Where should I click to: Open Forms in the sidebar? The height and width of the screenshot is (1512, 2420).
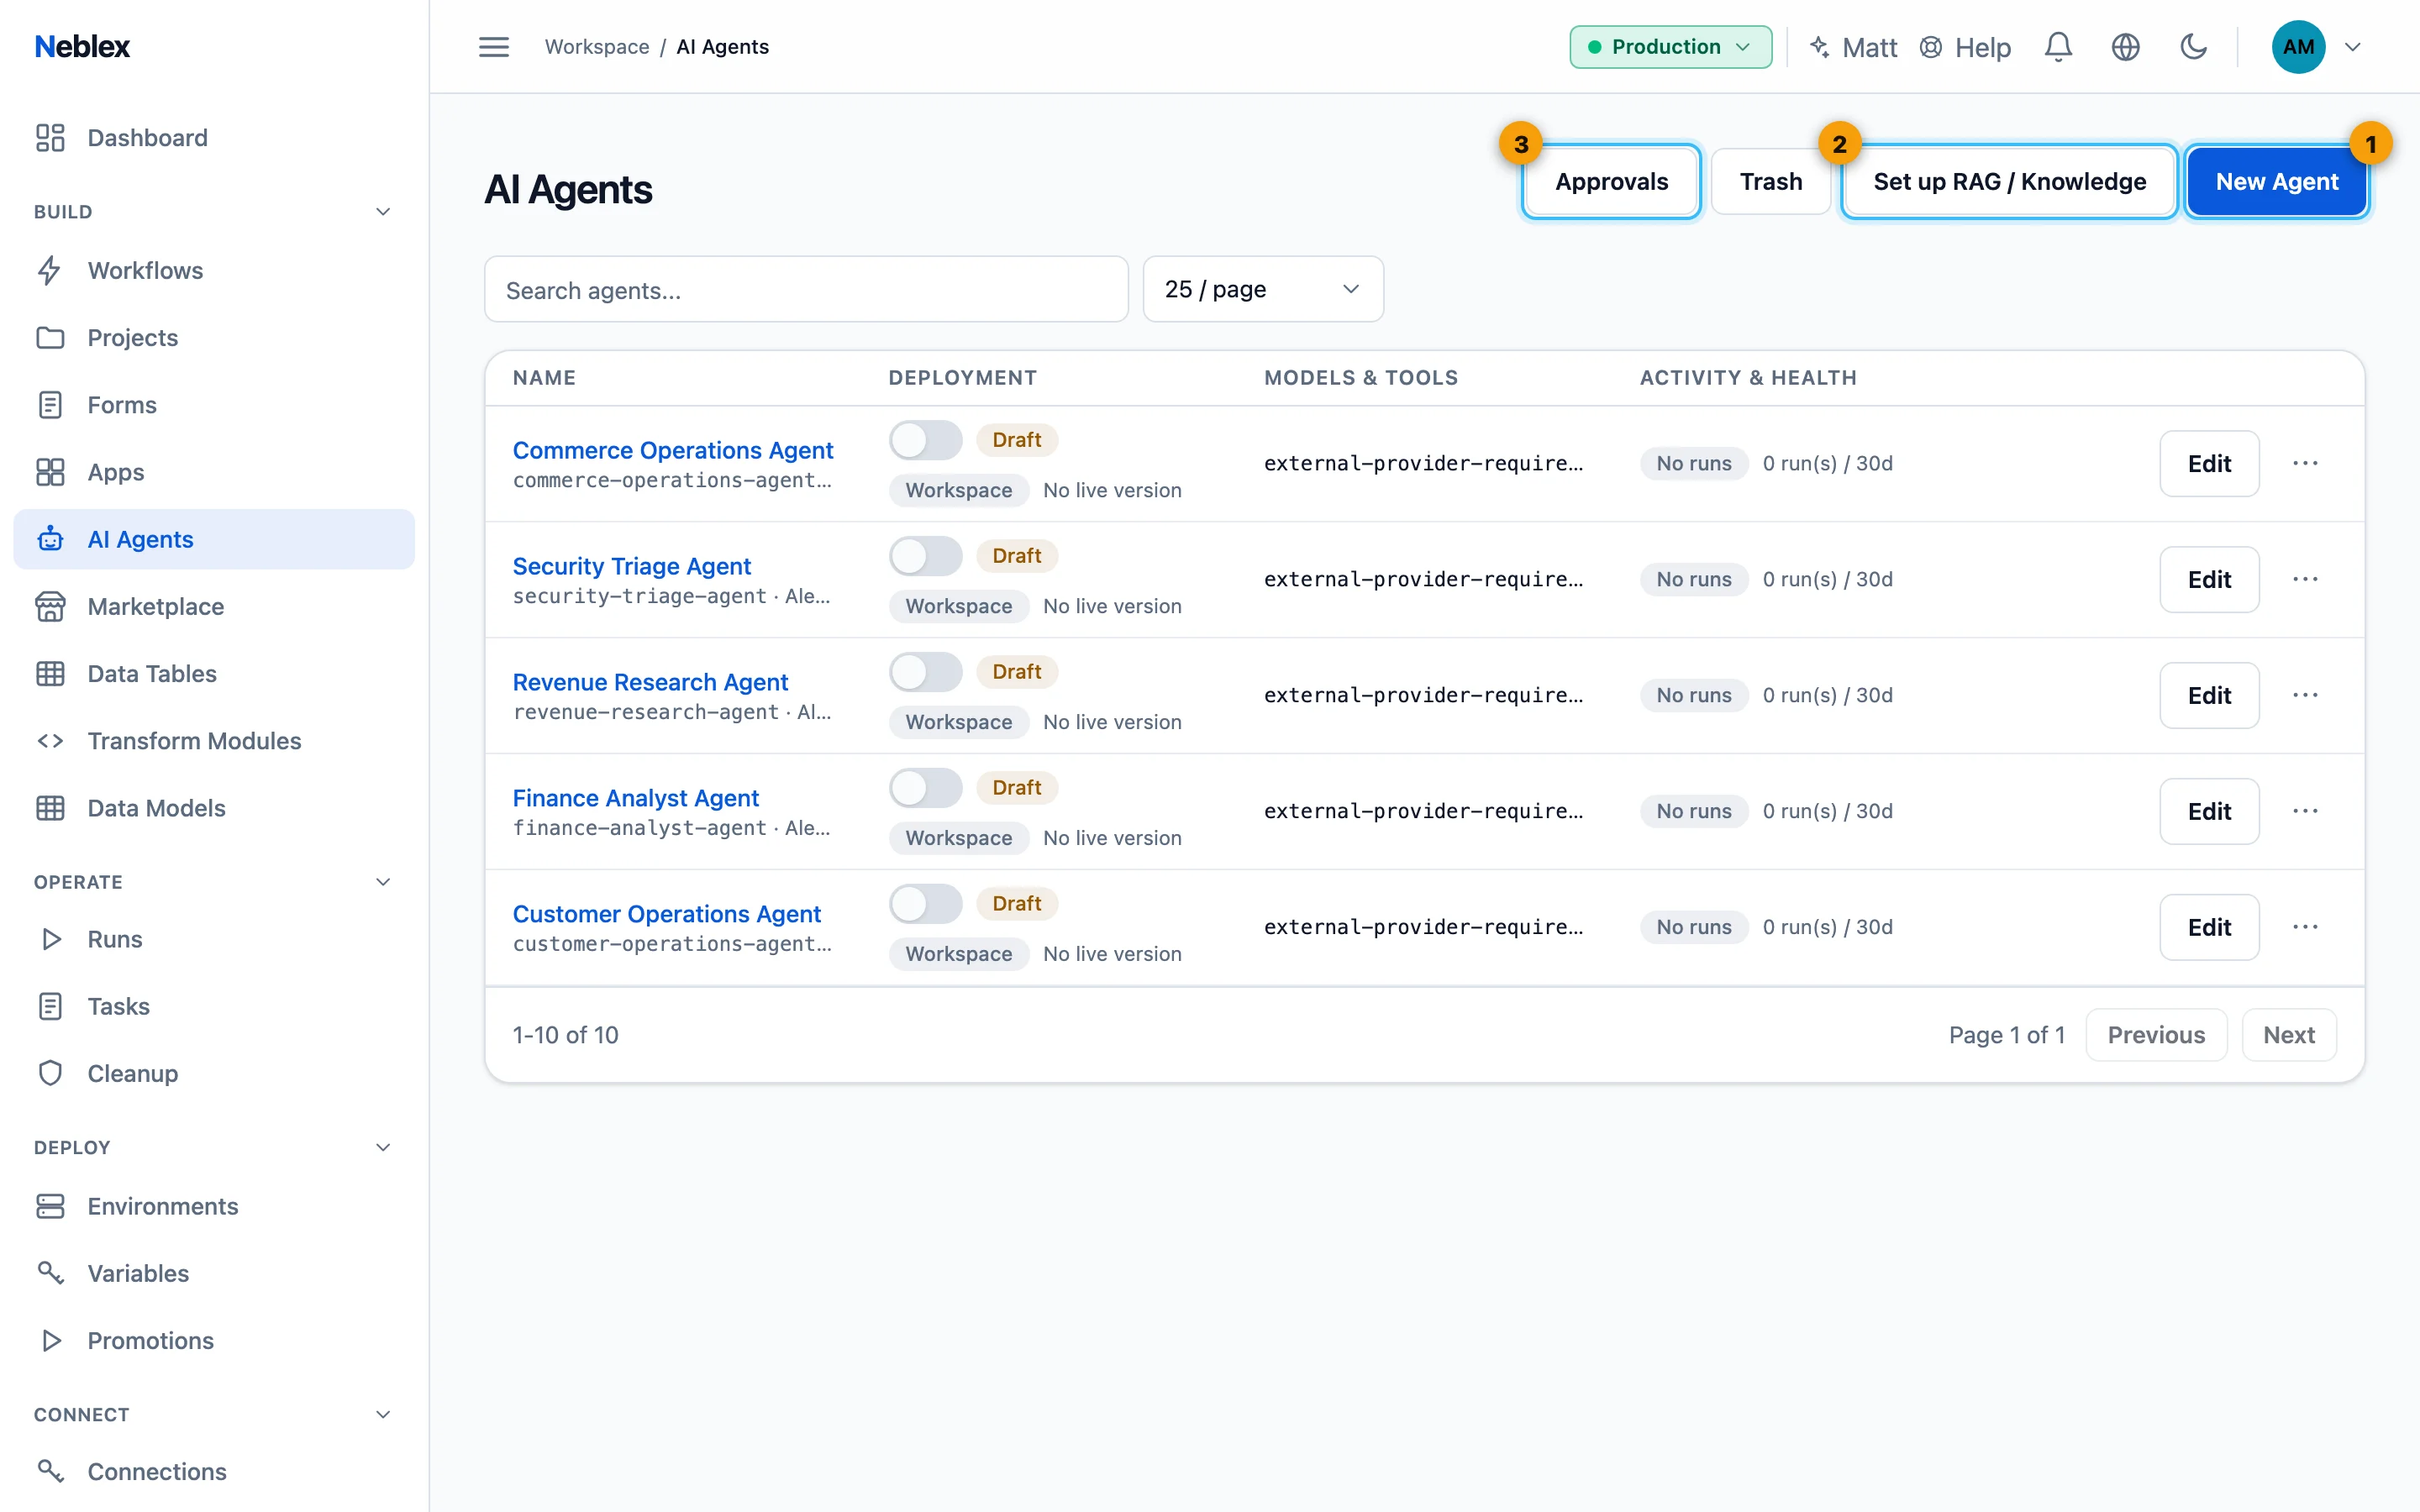[x=214, y=405]
